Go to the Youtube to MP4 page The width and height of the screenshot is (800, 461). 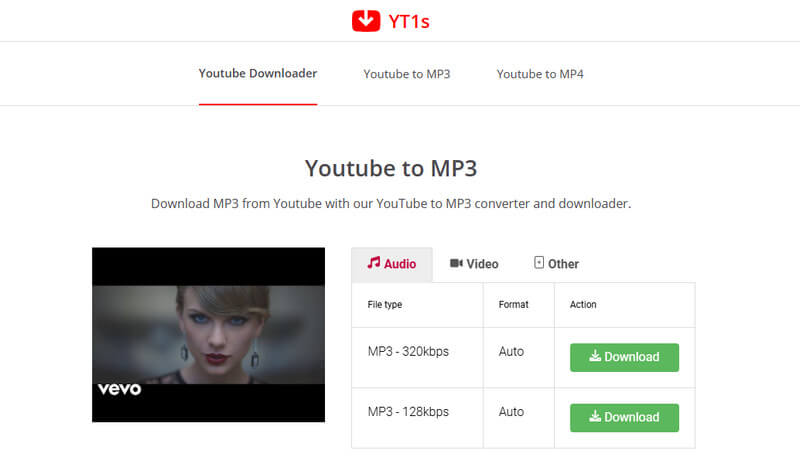(540, 74)
